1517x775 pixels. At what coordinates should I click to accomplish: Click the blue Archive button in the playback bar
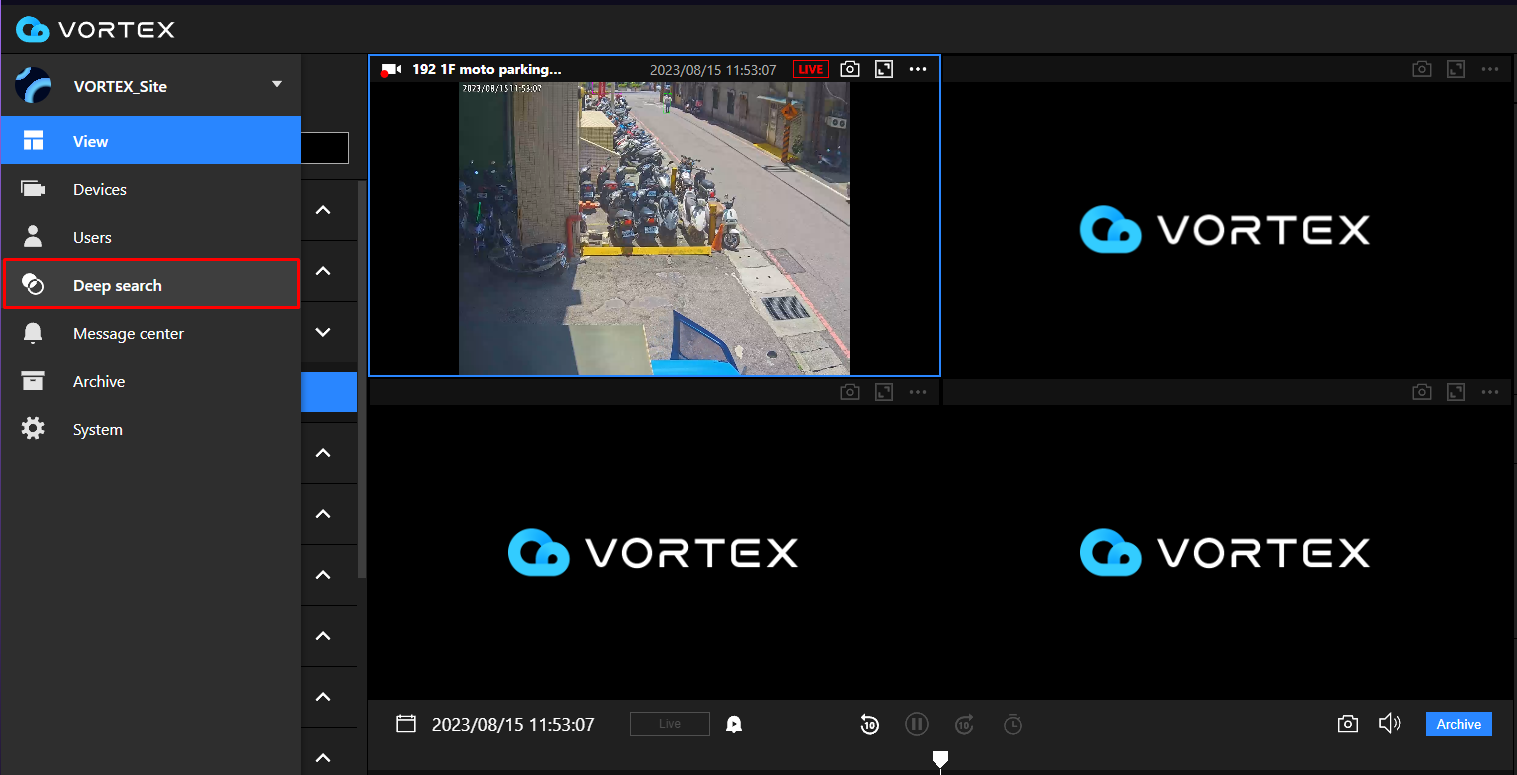(1458, 724)
